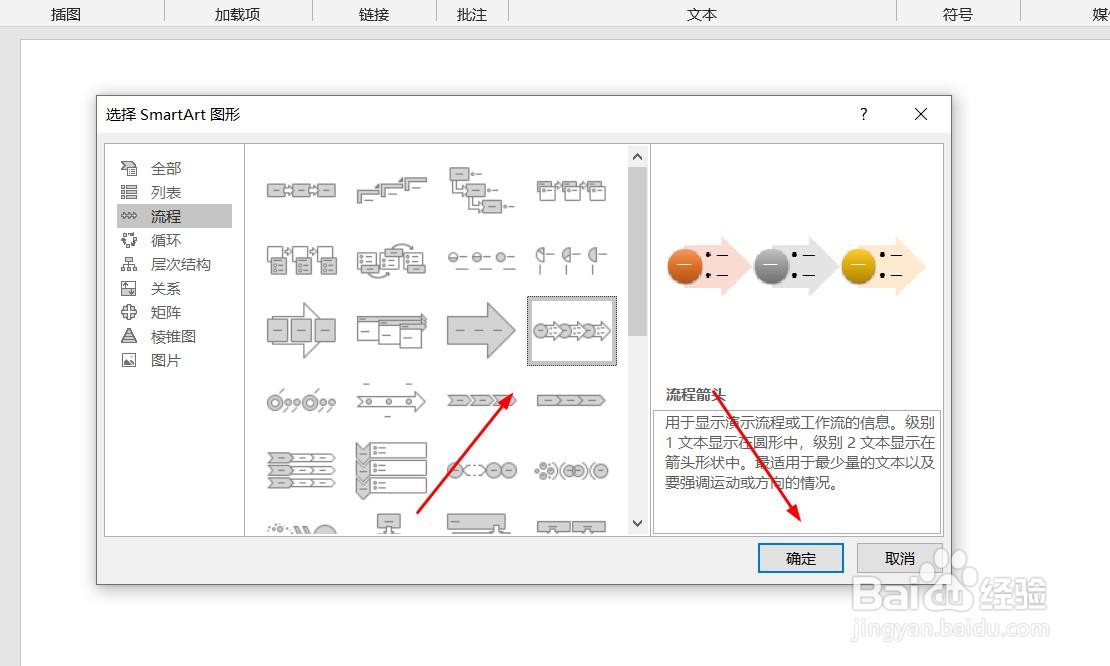Image resolution: width=1110 pixels, height=666 pixels.
Task: Pick the descending staircase boxes layout
Action: [481, 190]
